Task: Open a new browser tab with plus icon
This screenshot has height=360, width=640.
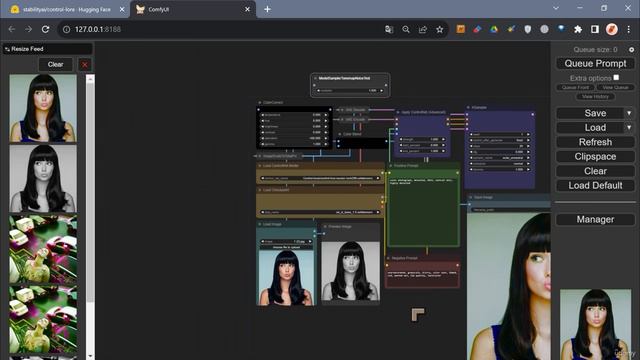Action: pyautogui.click(x=267, y=9)
